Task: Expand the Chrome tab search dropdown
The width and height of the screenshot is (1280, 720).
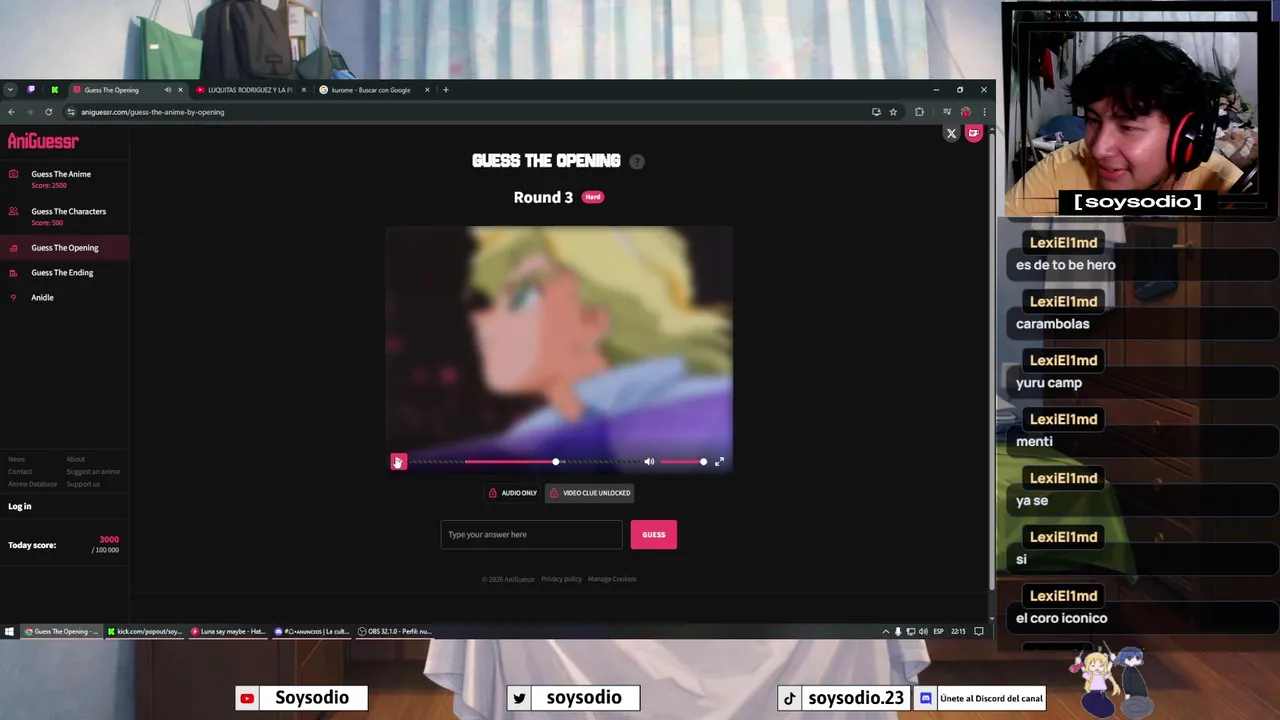Action: (10, 90)
